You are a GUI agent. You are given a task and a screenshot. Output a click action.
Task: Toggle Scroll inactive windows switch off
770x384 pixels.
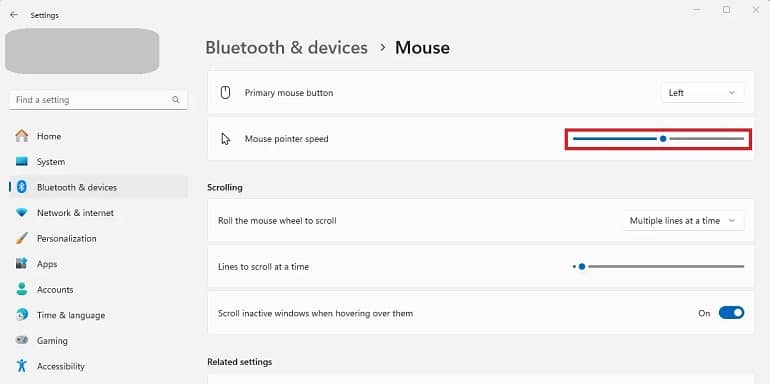point(731,313)
